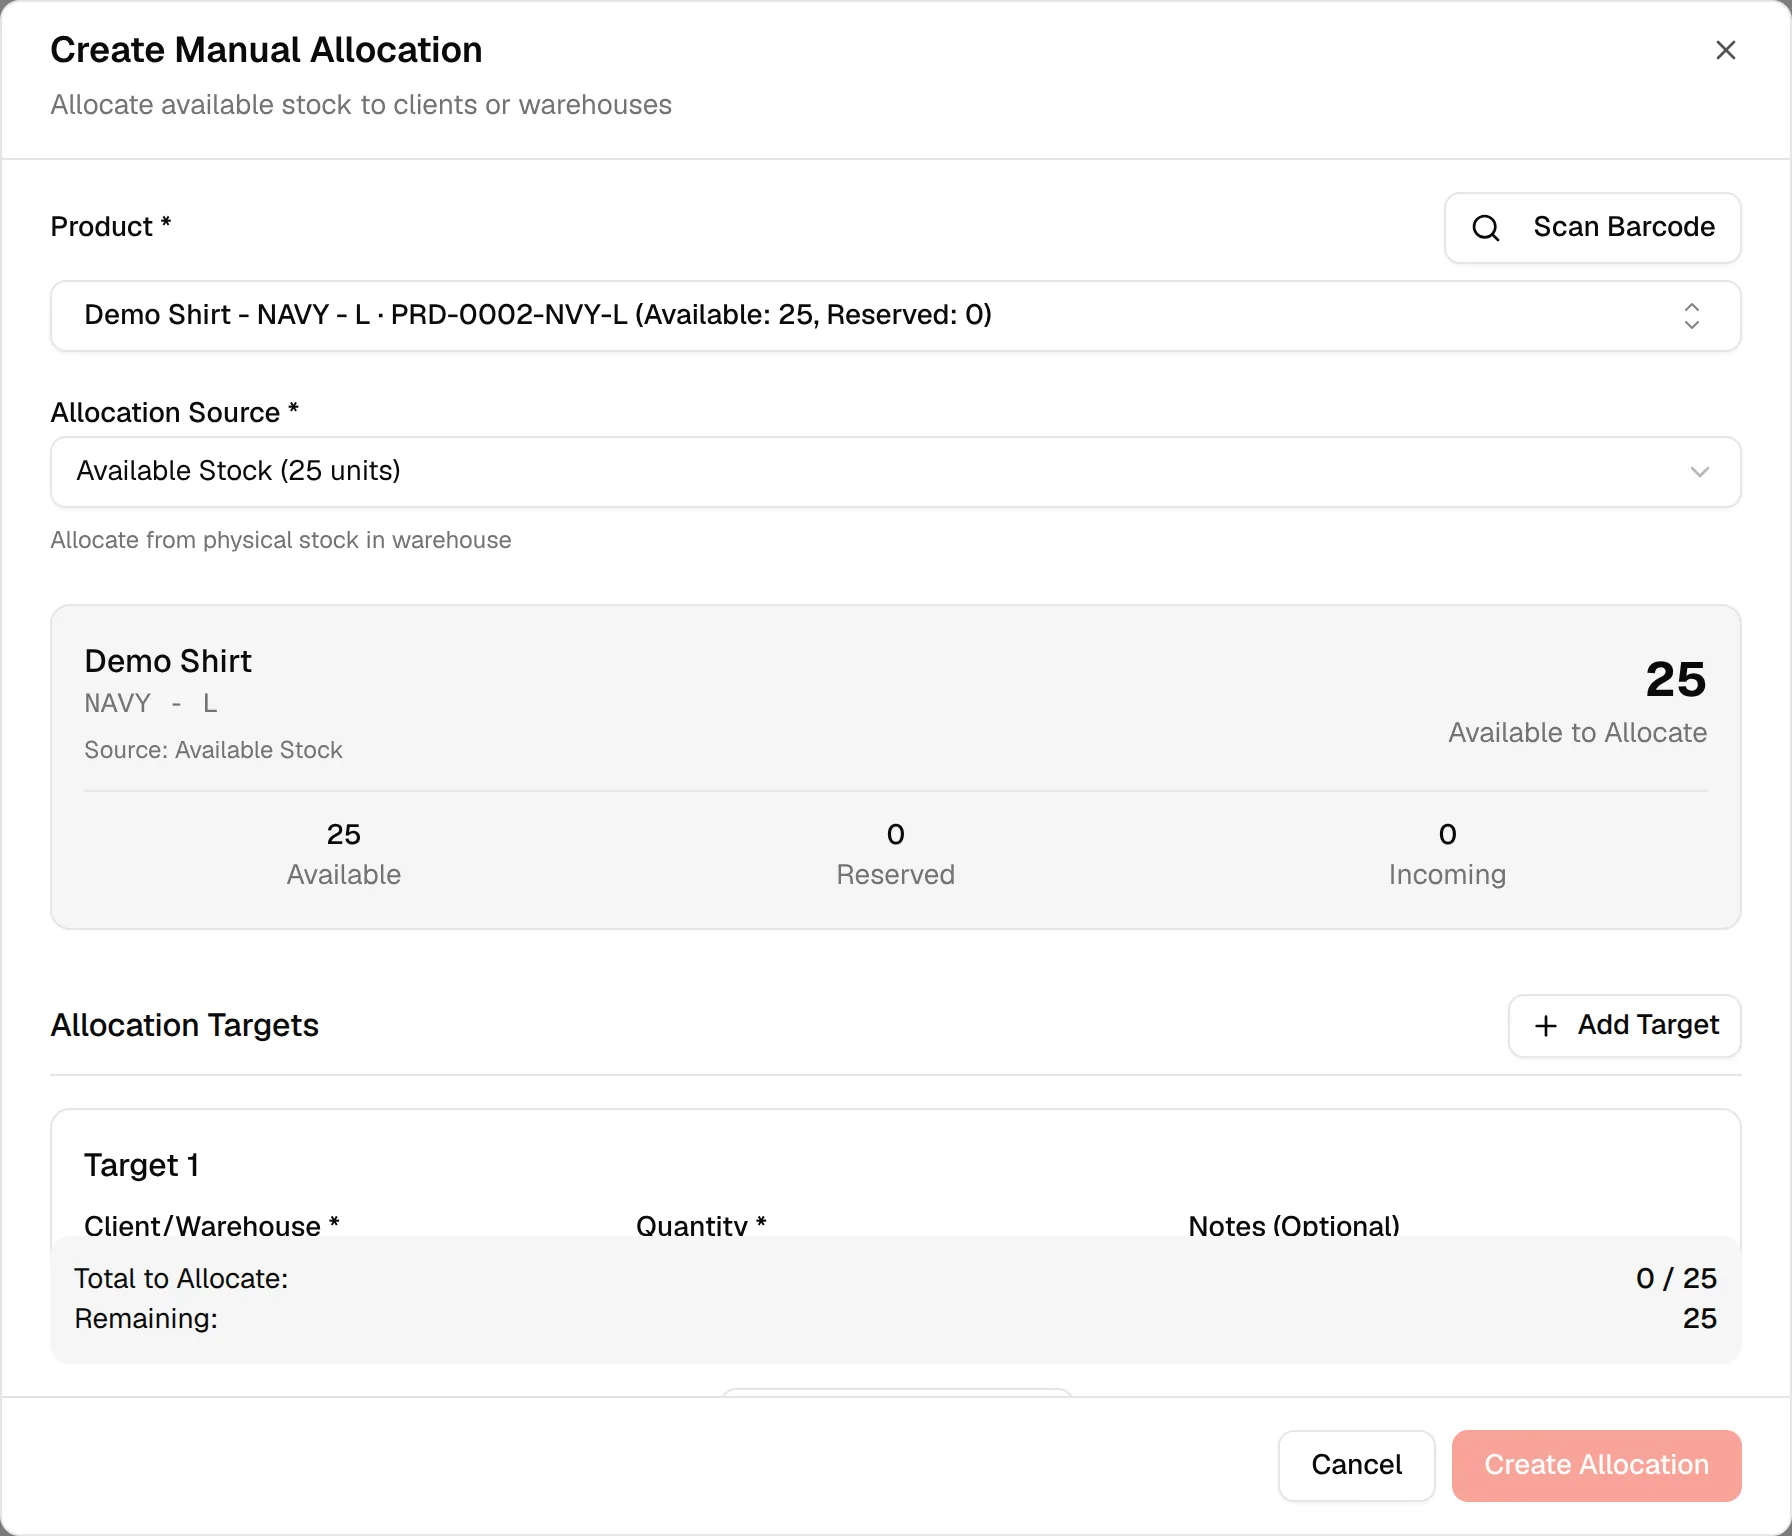Click the chevron arrow on Allocation Source
Viewport: 1792px width, 1536px height.
pos(1699,472)
